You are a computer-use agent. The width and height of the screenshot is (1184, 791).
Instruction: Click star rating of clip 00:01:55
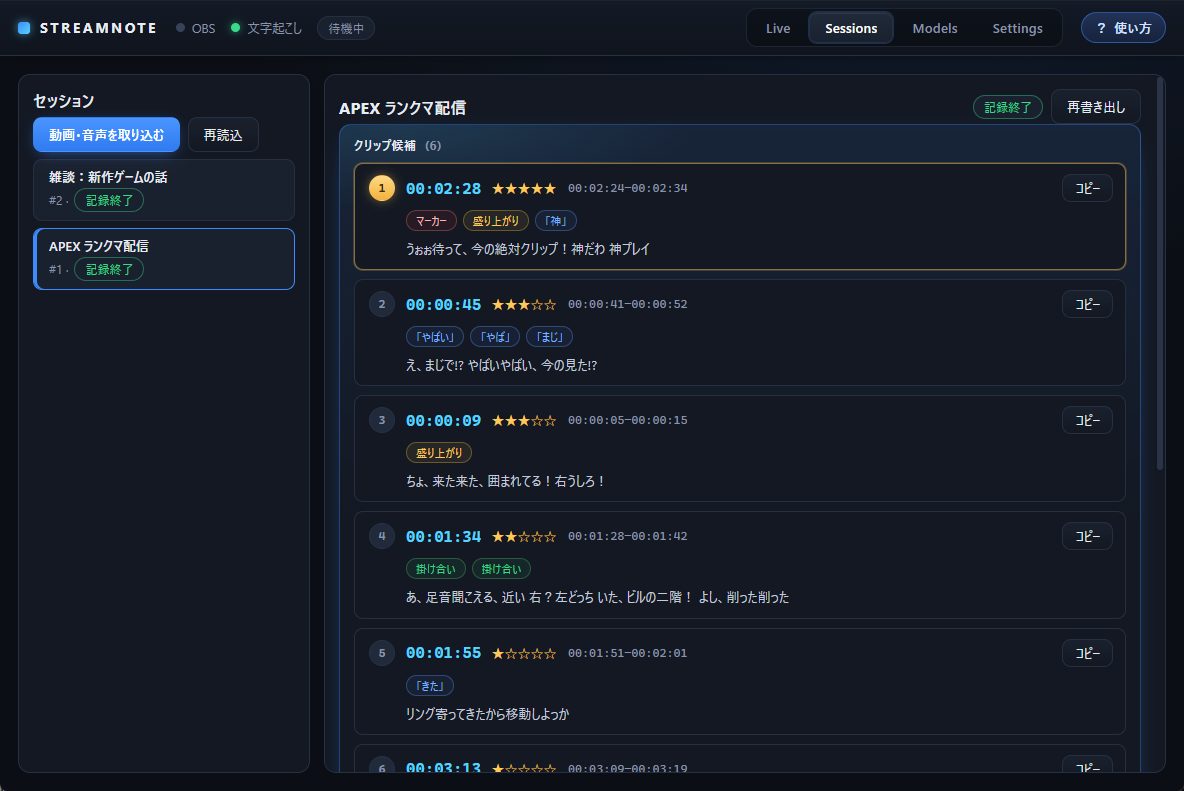[524, 654]
